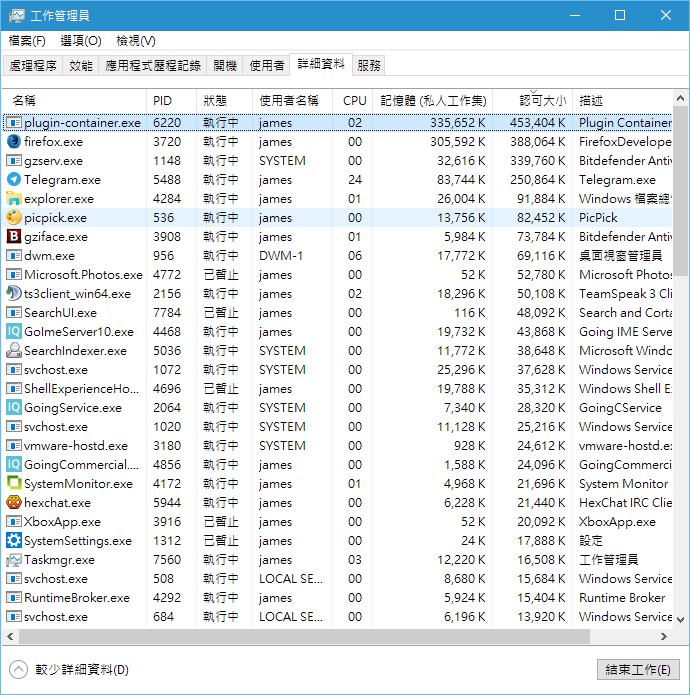690x695 pixels.
Task: Sort by the 狀態 column header
Action: point(225,101)
